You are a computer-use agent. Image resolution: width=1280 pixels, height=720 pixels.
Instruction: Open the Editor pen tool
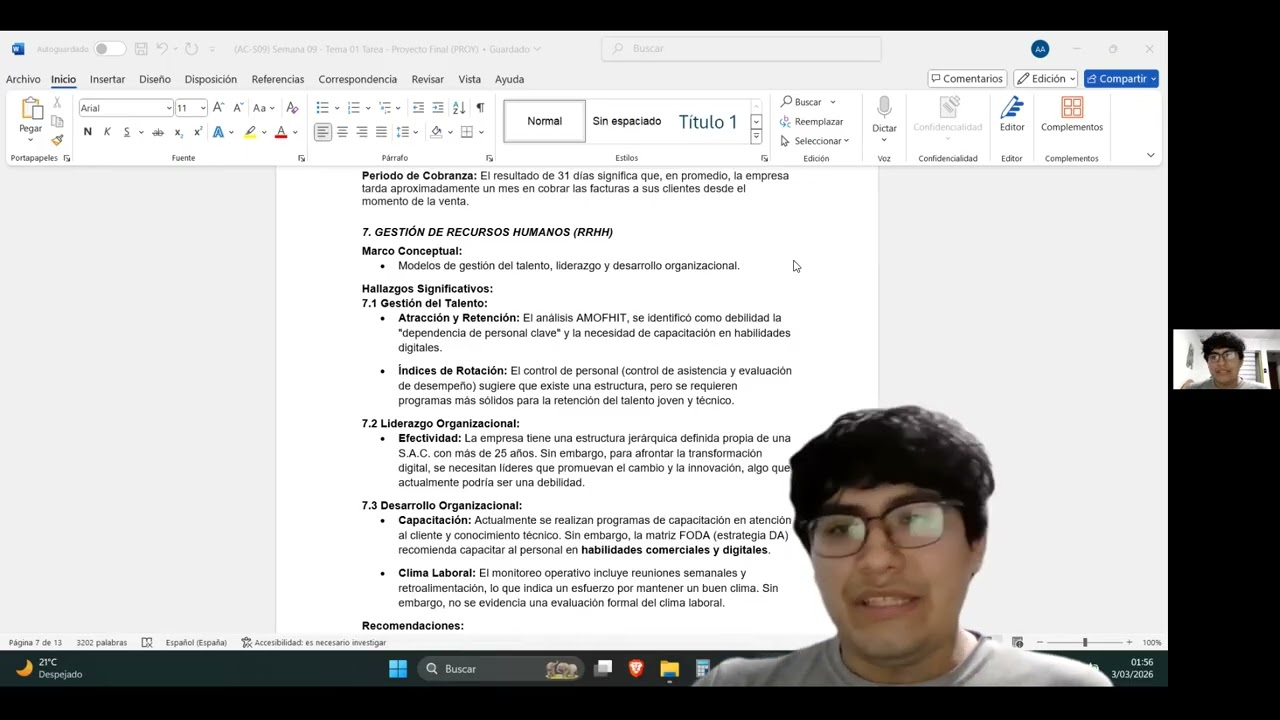point(1012,114)
